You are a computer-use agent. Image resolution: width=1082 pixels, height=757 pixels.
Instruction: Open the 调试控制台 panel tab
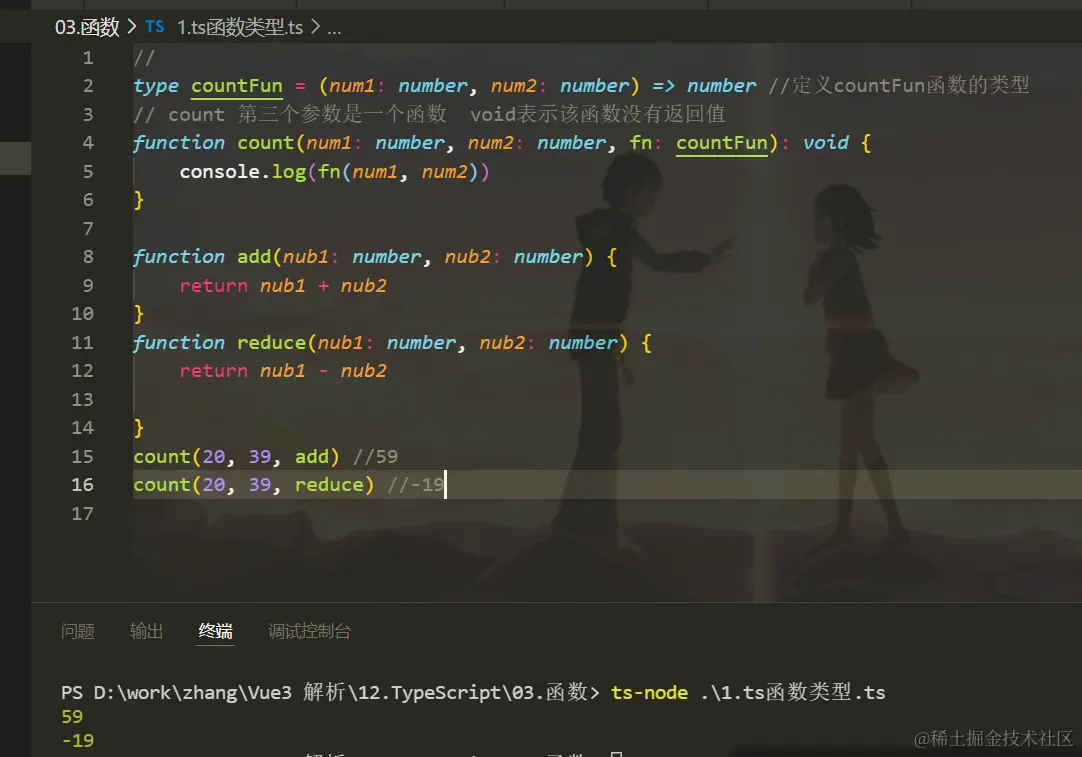(309, 631)
